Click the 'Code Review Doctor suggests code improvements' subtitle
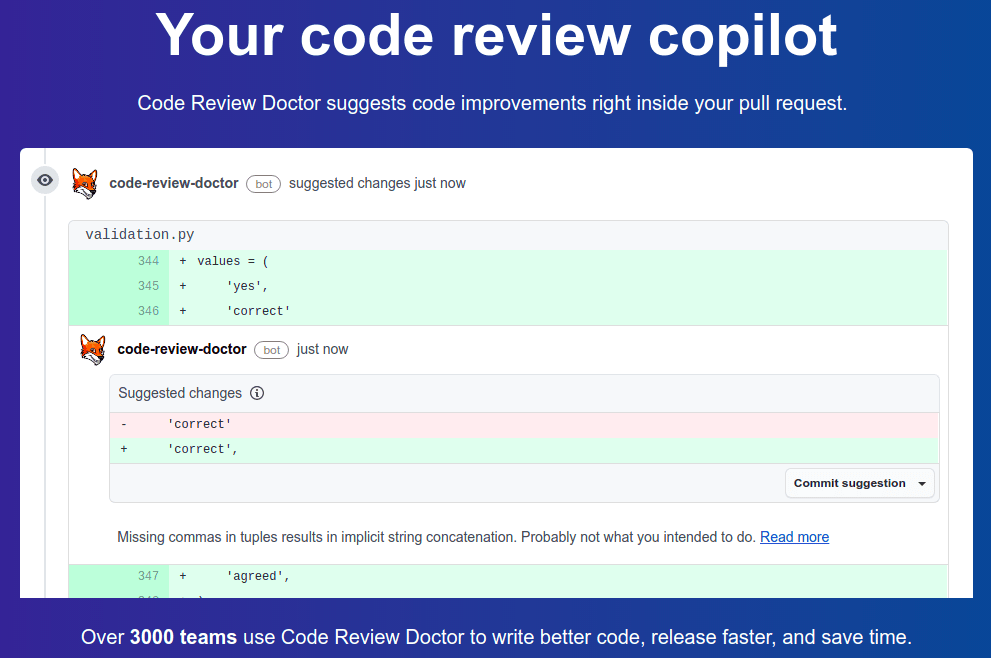Viewport: 991px width, 658px height. click(492, 103)
